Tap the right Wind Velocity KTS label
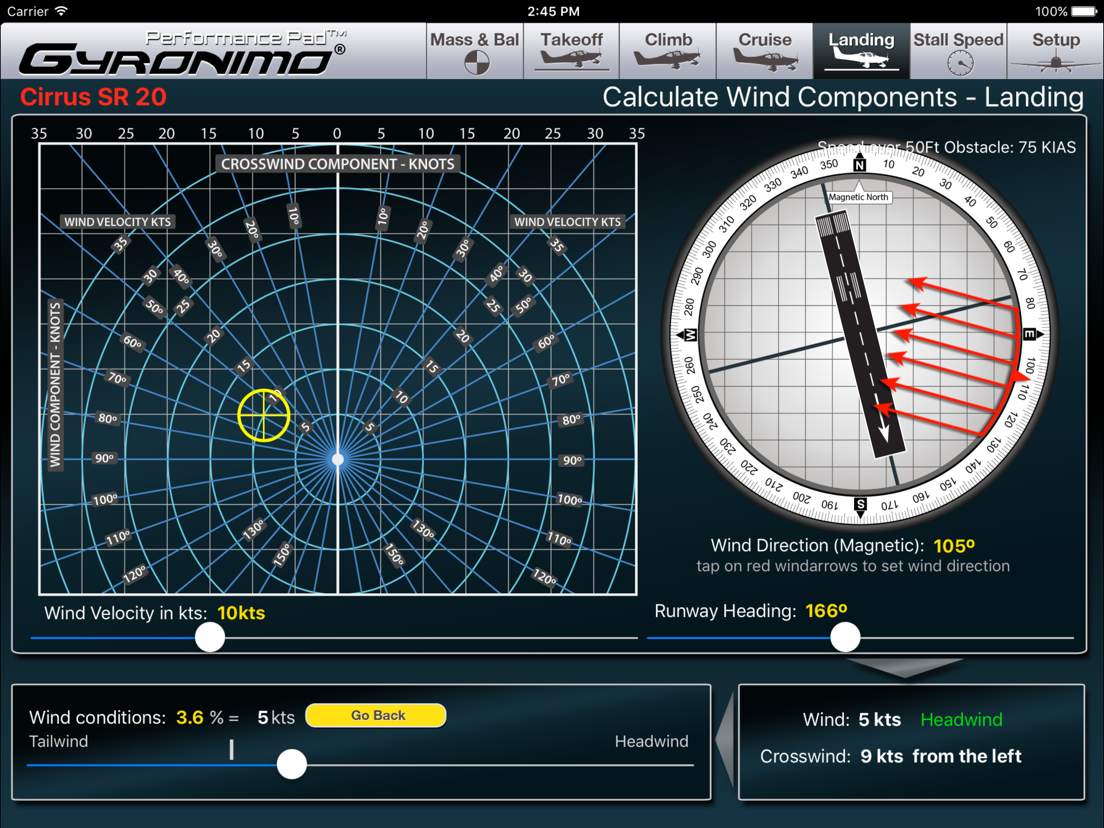Screen dimensions: 1104x828 (567, 222)
